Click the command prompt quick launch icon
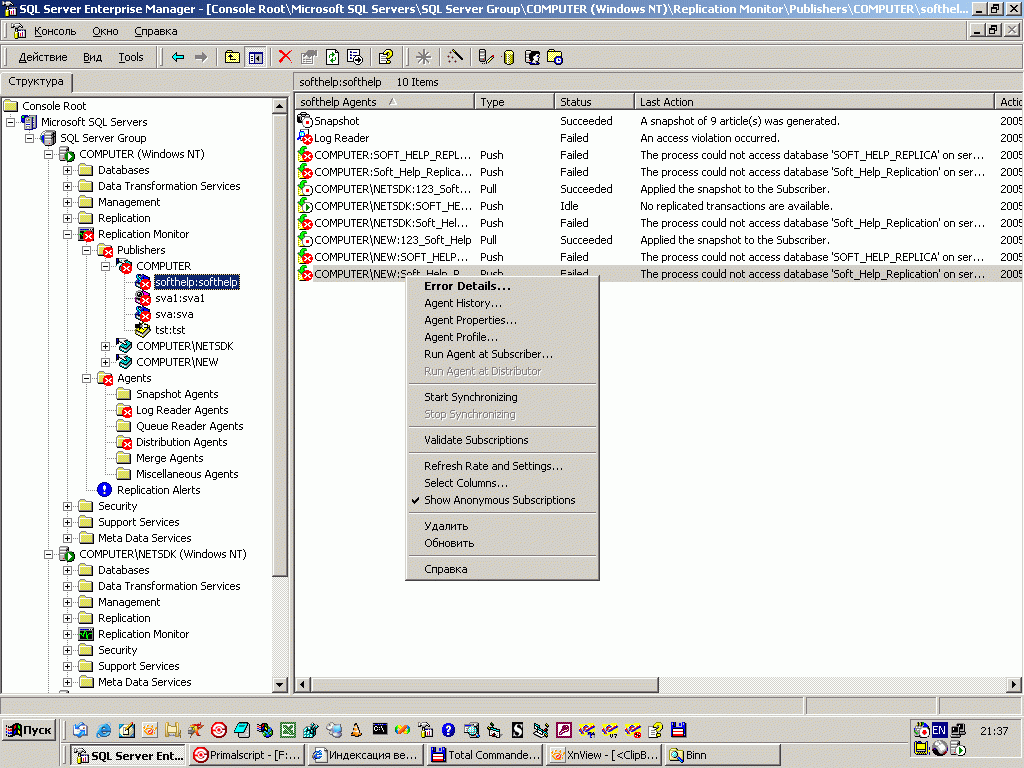This screenshot has height=768, width=1024. tap(379, 729)
